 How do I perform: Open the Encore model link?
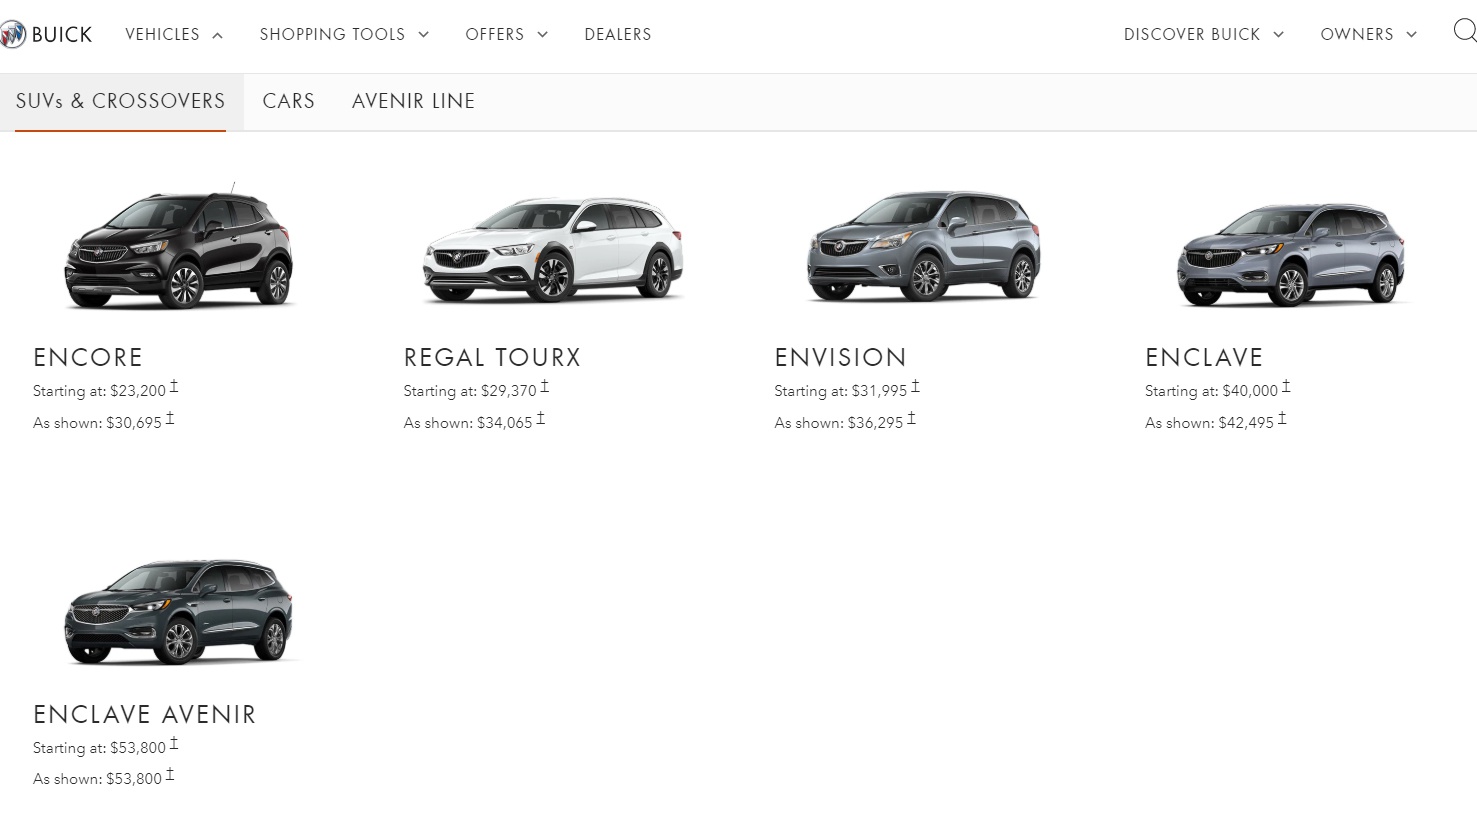[88, 357]
